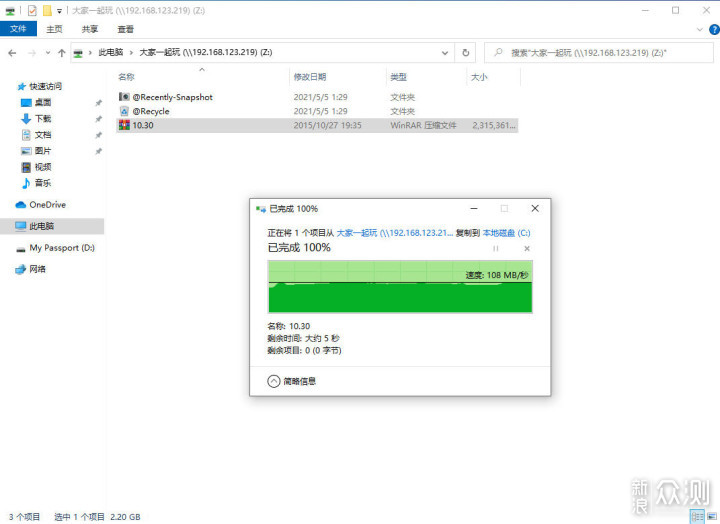Viewport: 720px width, 524px height.
Task: Click 此电脑 in the address breadcrumb
Action: click(111, 52)
